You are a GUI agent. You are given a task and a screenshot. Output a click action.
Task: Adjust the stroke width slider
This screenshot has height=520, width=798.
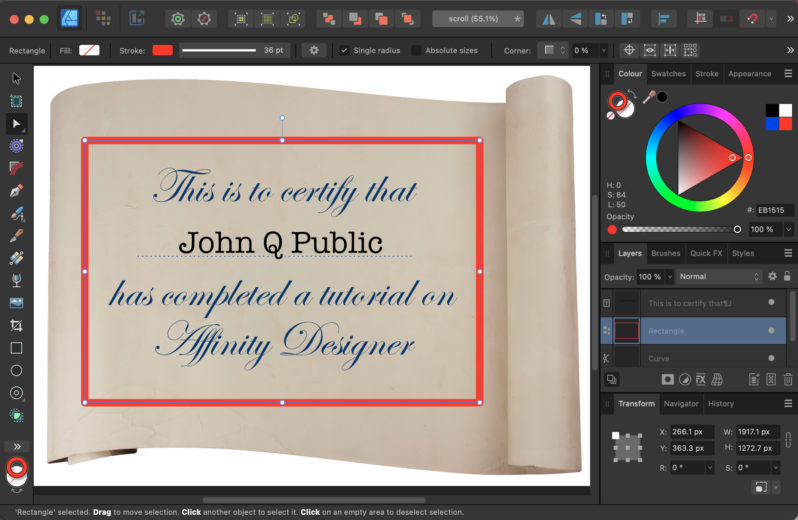pyautogui.click(x=219, y=50)
